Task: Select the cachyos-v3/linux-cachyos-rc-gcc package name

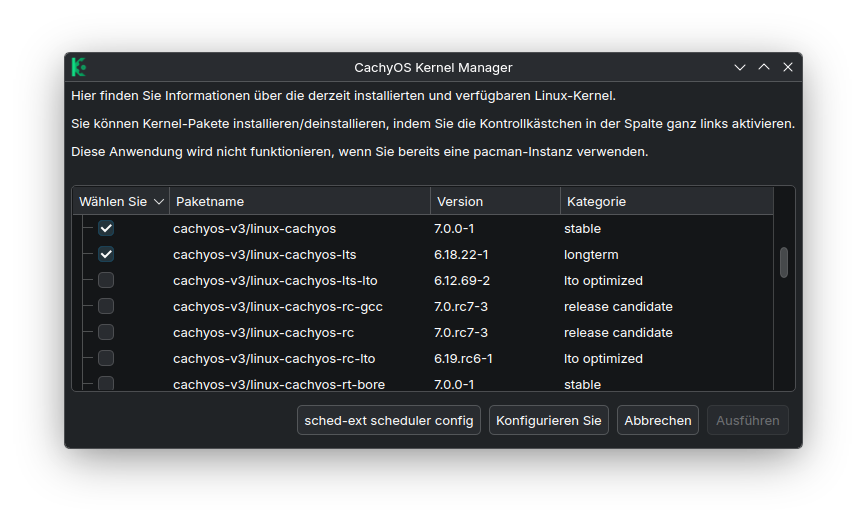Action: 278,306
